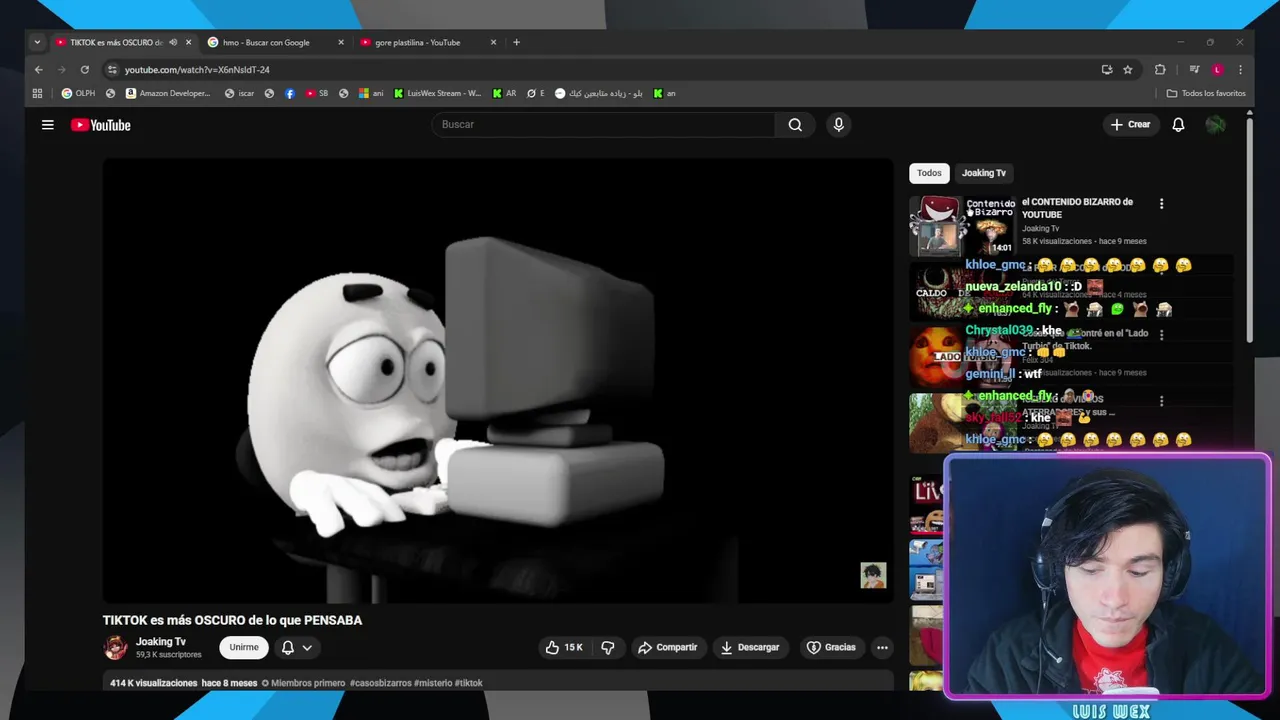Viewport: 1280px width, 720px height.
Task: Open Chrome three-dot menu
Action: click(1240, 70)
